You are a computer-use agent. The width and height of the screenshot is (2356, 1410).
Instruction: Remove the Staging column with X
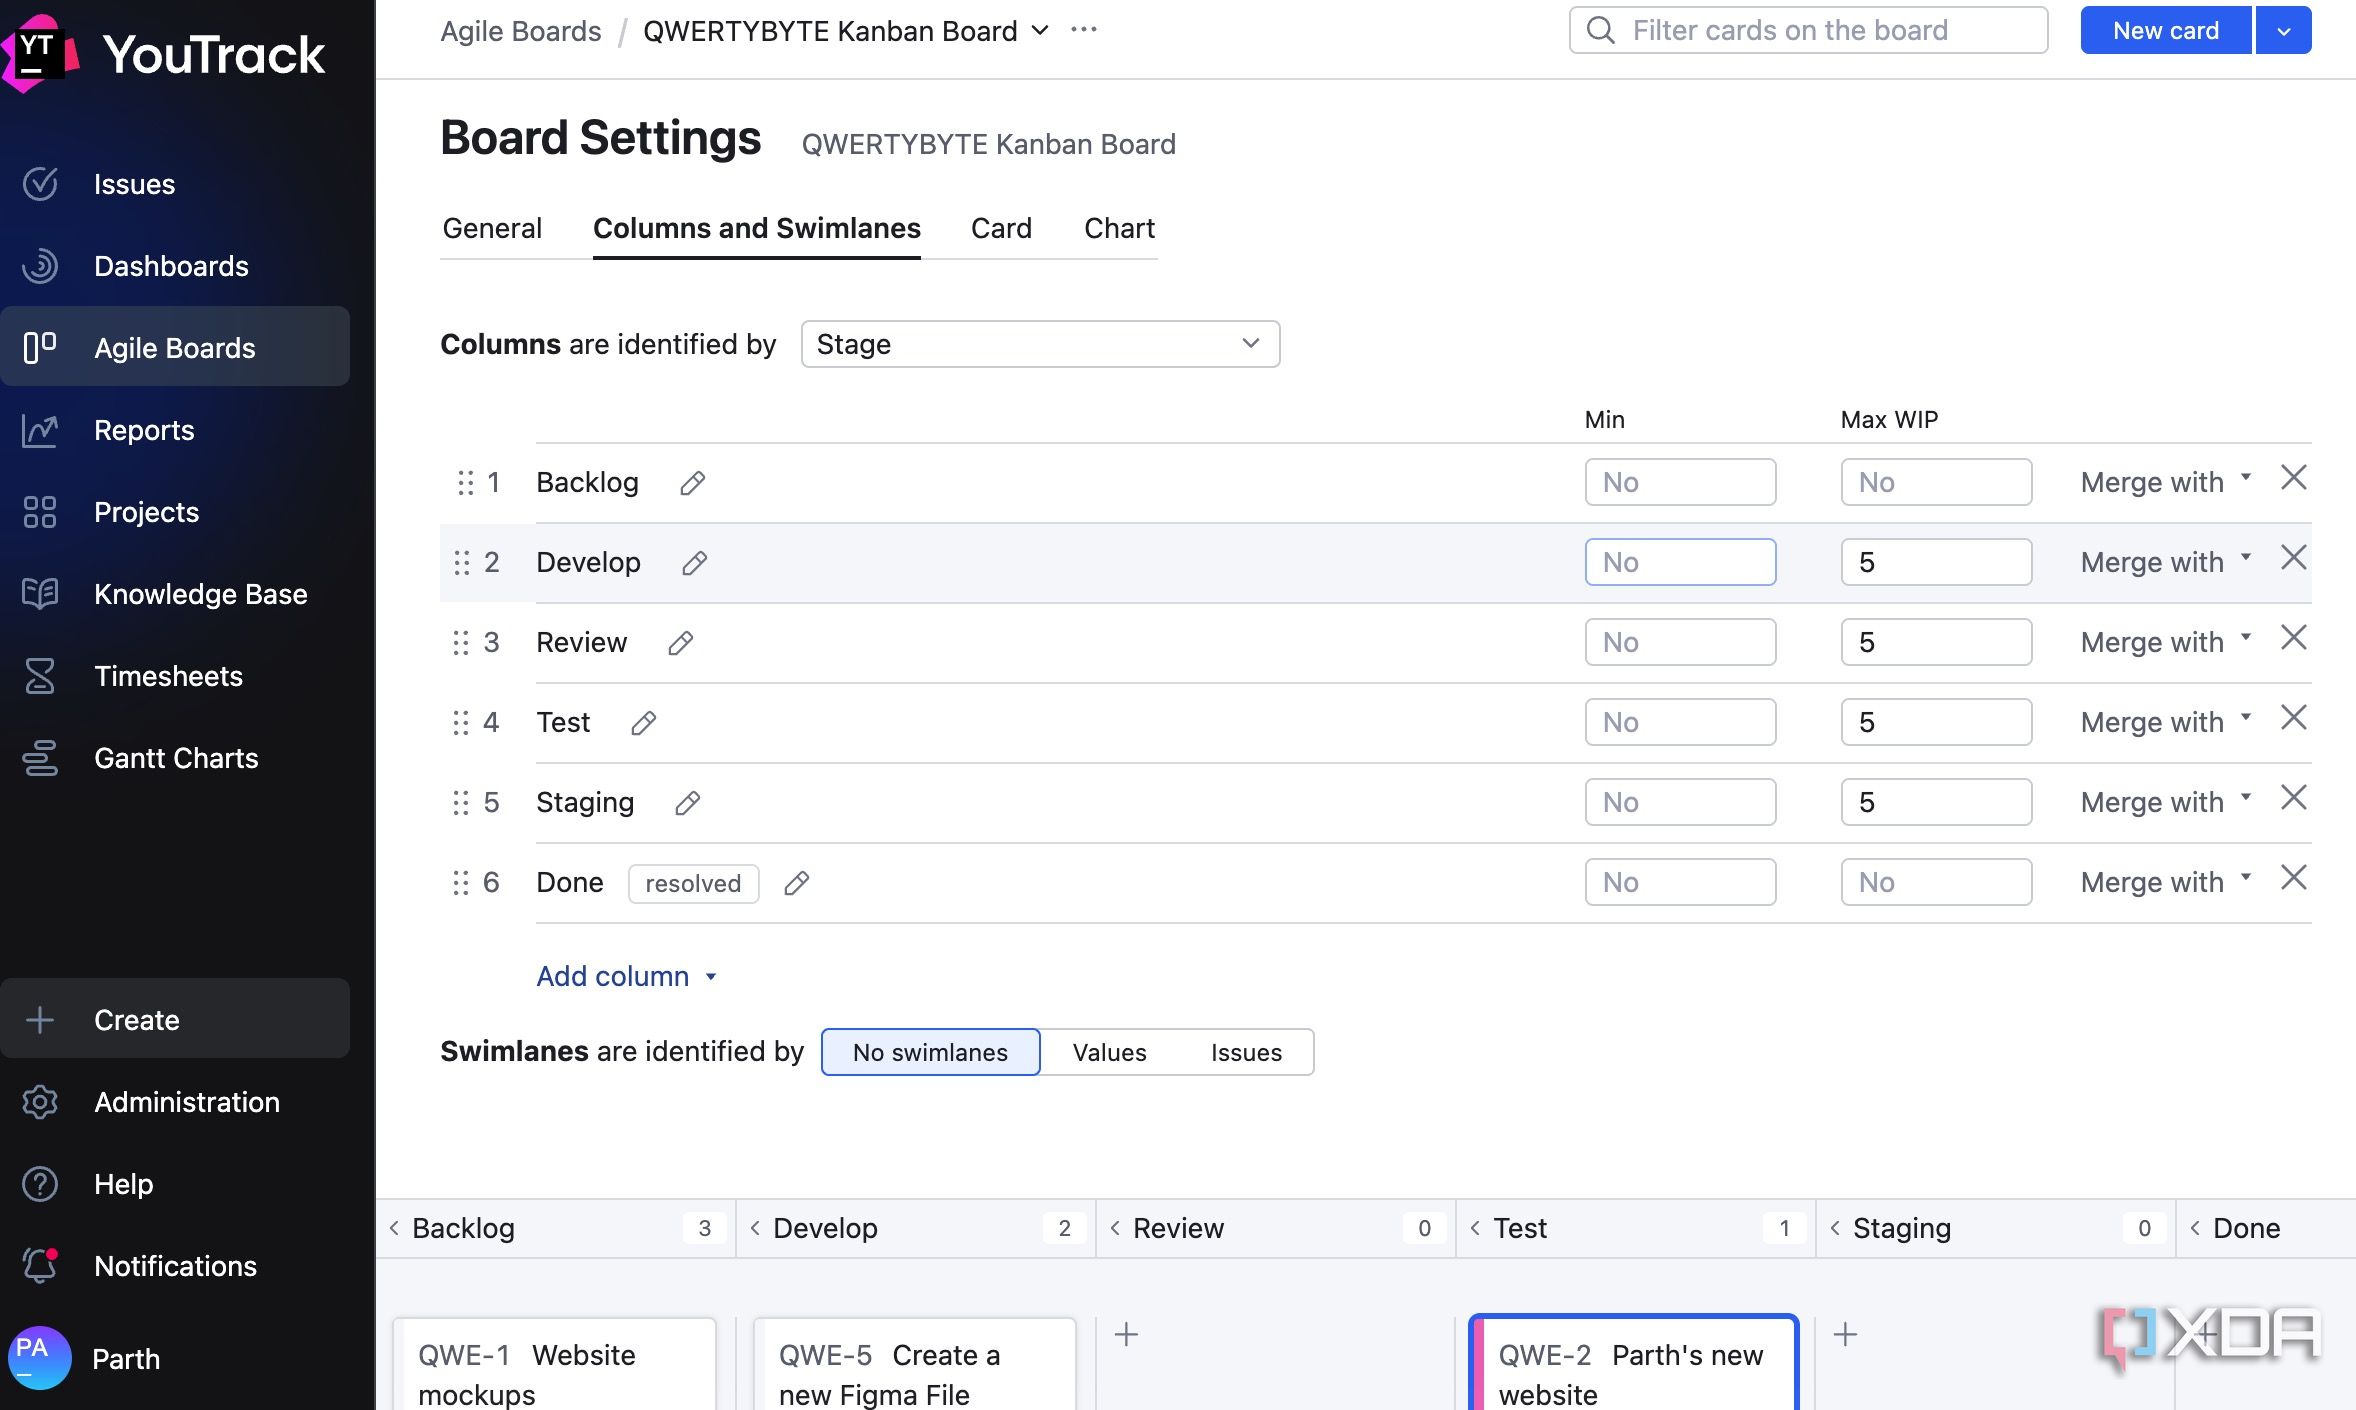pos(2294,798)
